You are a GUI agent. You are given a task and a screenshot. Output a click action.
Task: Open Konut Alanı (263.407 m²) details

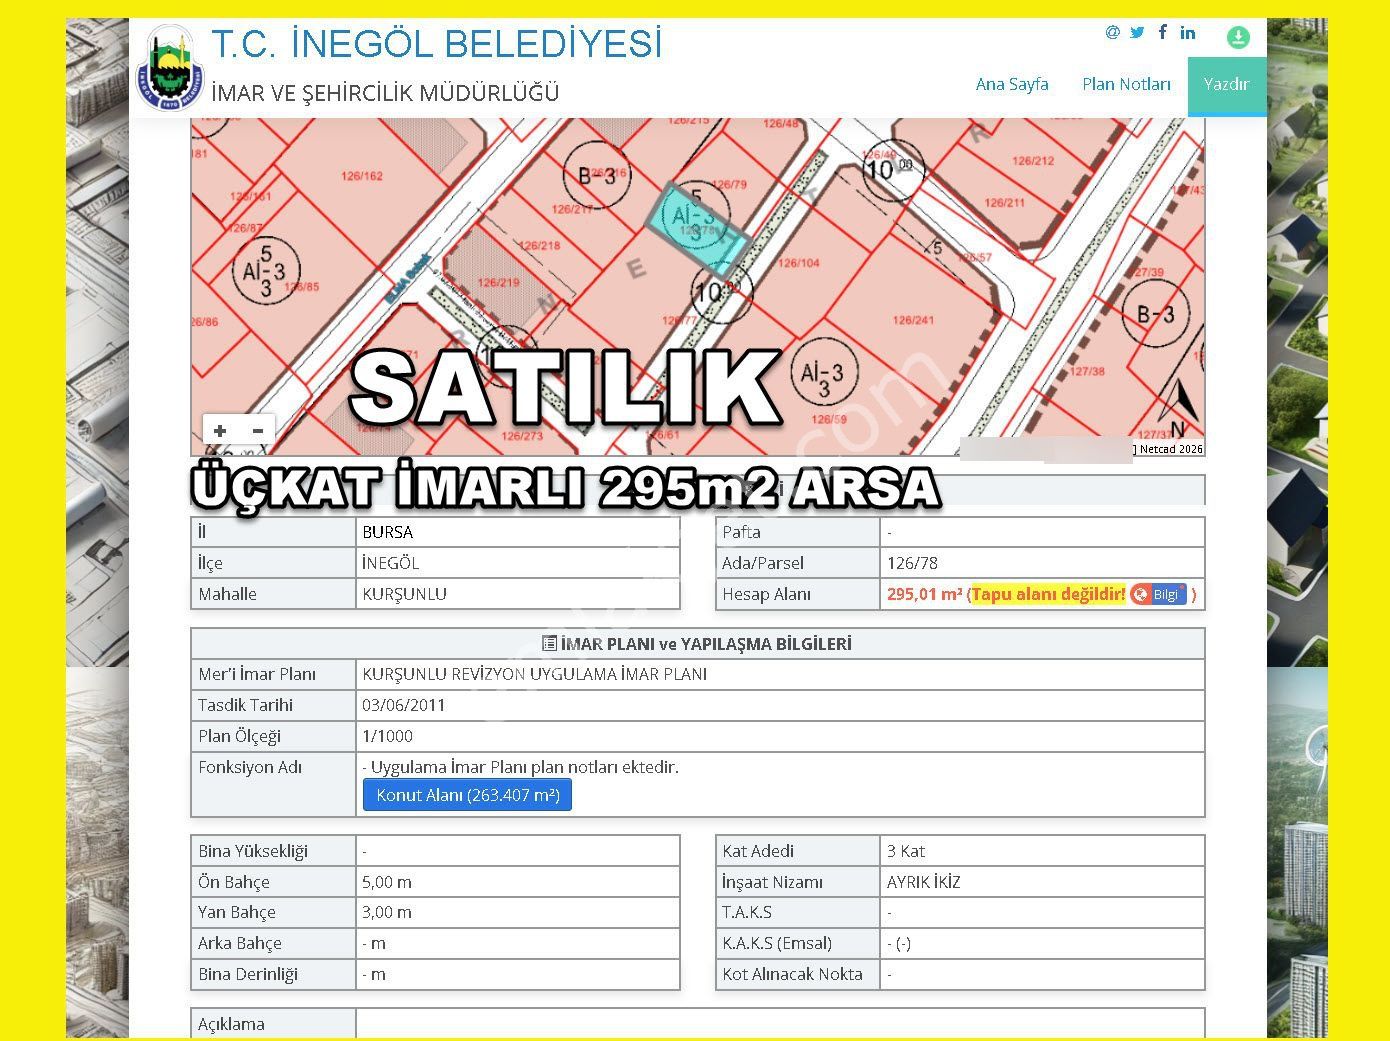tap(466, 795)
